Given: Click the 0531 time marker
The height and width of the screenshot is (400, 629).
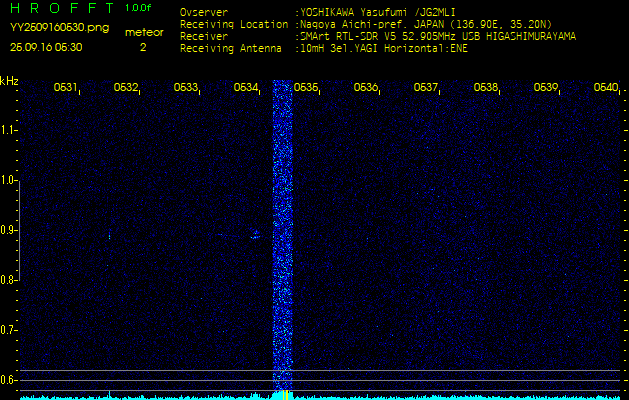Looking at the screenshot, I should coord(65,87).
